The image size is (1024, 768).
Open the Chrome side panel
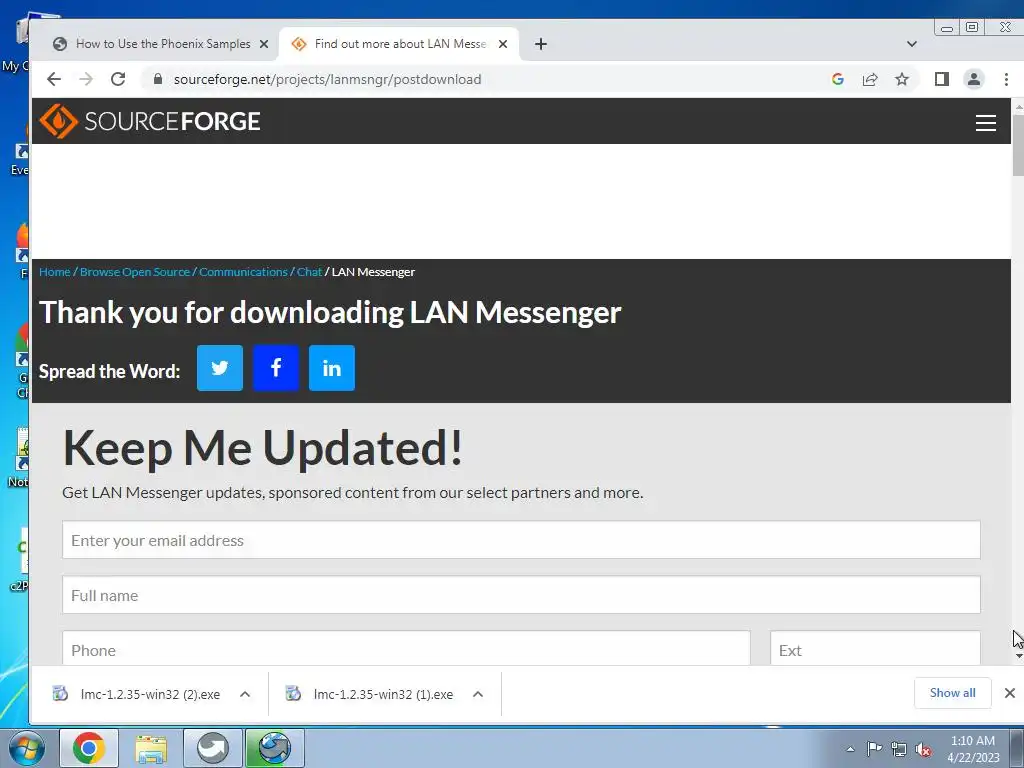pos(942,79)
